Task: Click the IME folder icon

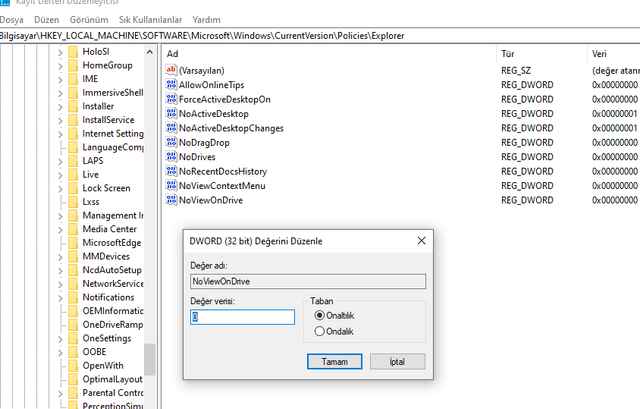Action: pyautogui.click(x=73, y=79)
